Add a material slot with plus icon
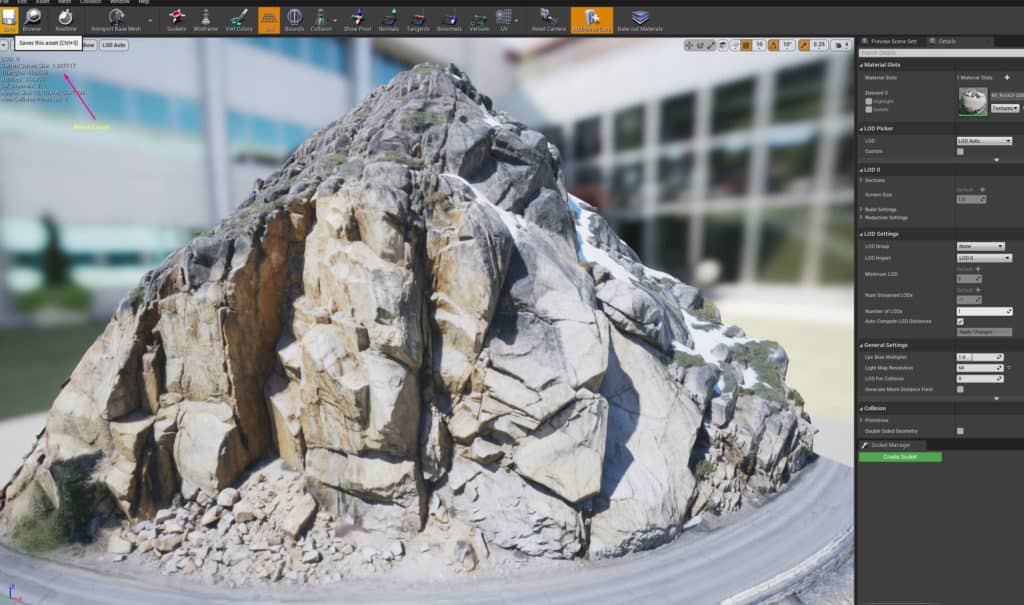 click(1007, 77)
